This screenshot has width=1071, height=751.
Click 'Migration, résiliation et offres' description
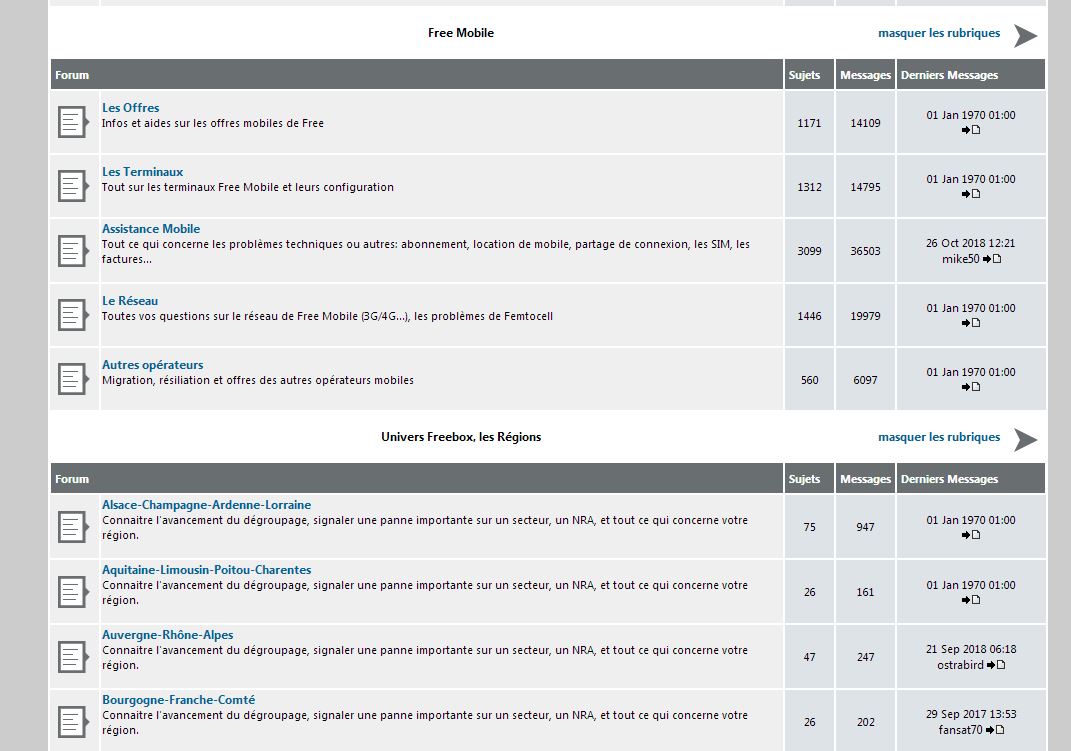[258, 380]
